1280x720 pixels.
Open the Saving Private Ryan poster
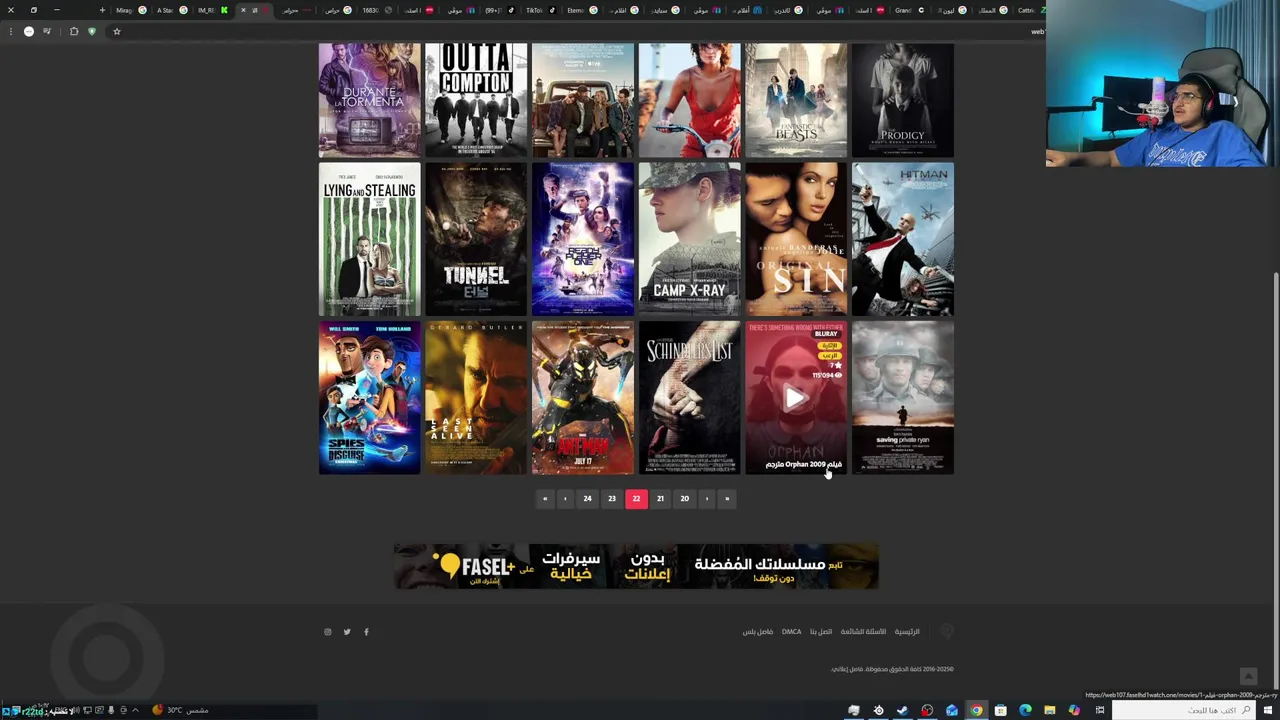pos(902,397)
